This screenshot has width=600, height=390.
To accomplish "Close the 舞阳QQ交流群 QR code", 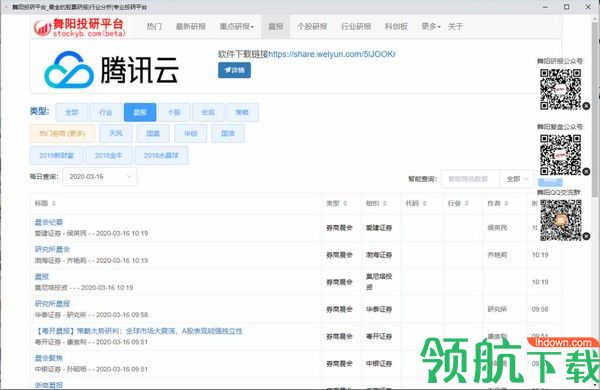I will pyautogui.click(x=586, y=237).
